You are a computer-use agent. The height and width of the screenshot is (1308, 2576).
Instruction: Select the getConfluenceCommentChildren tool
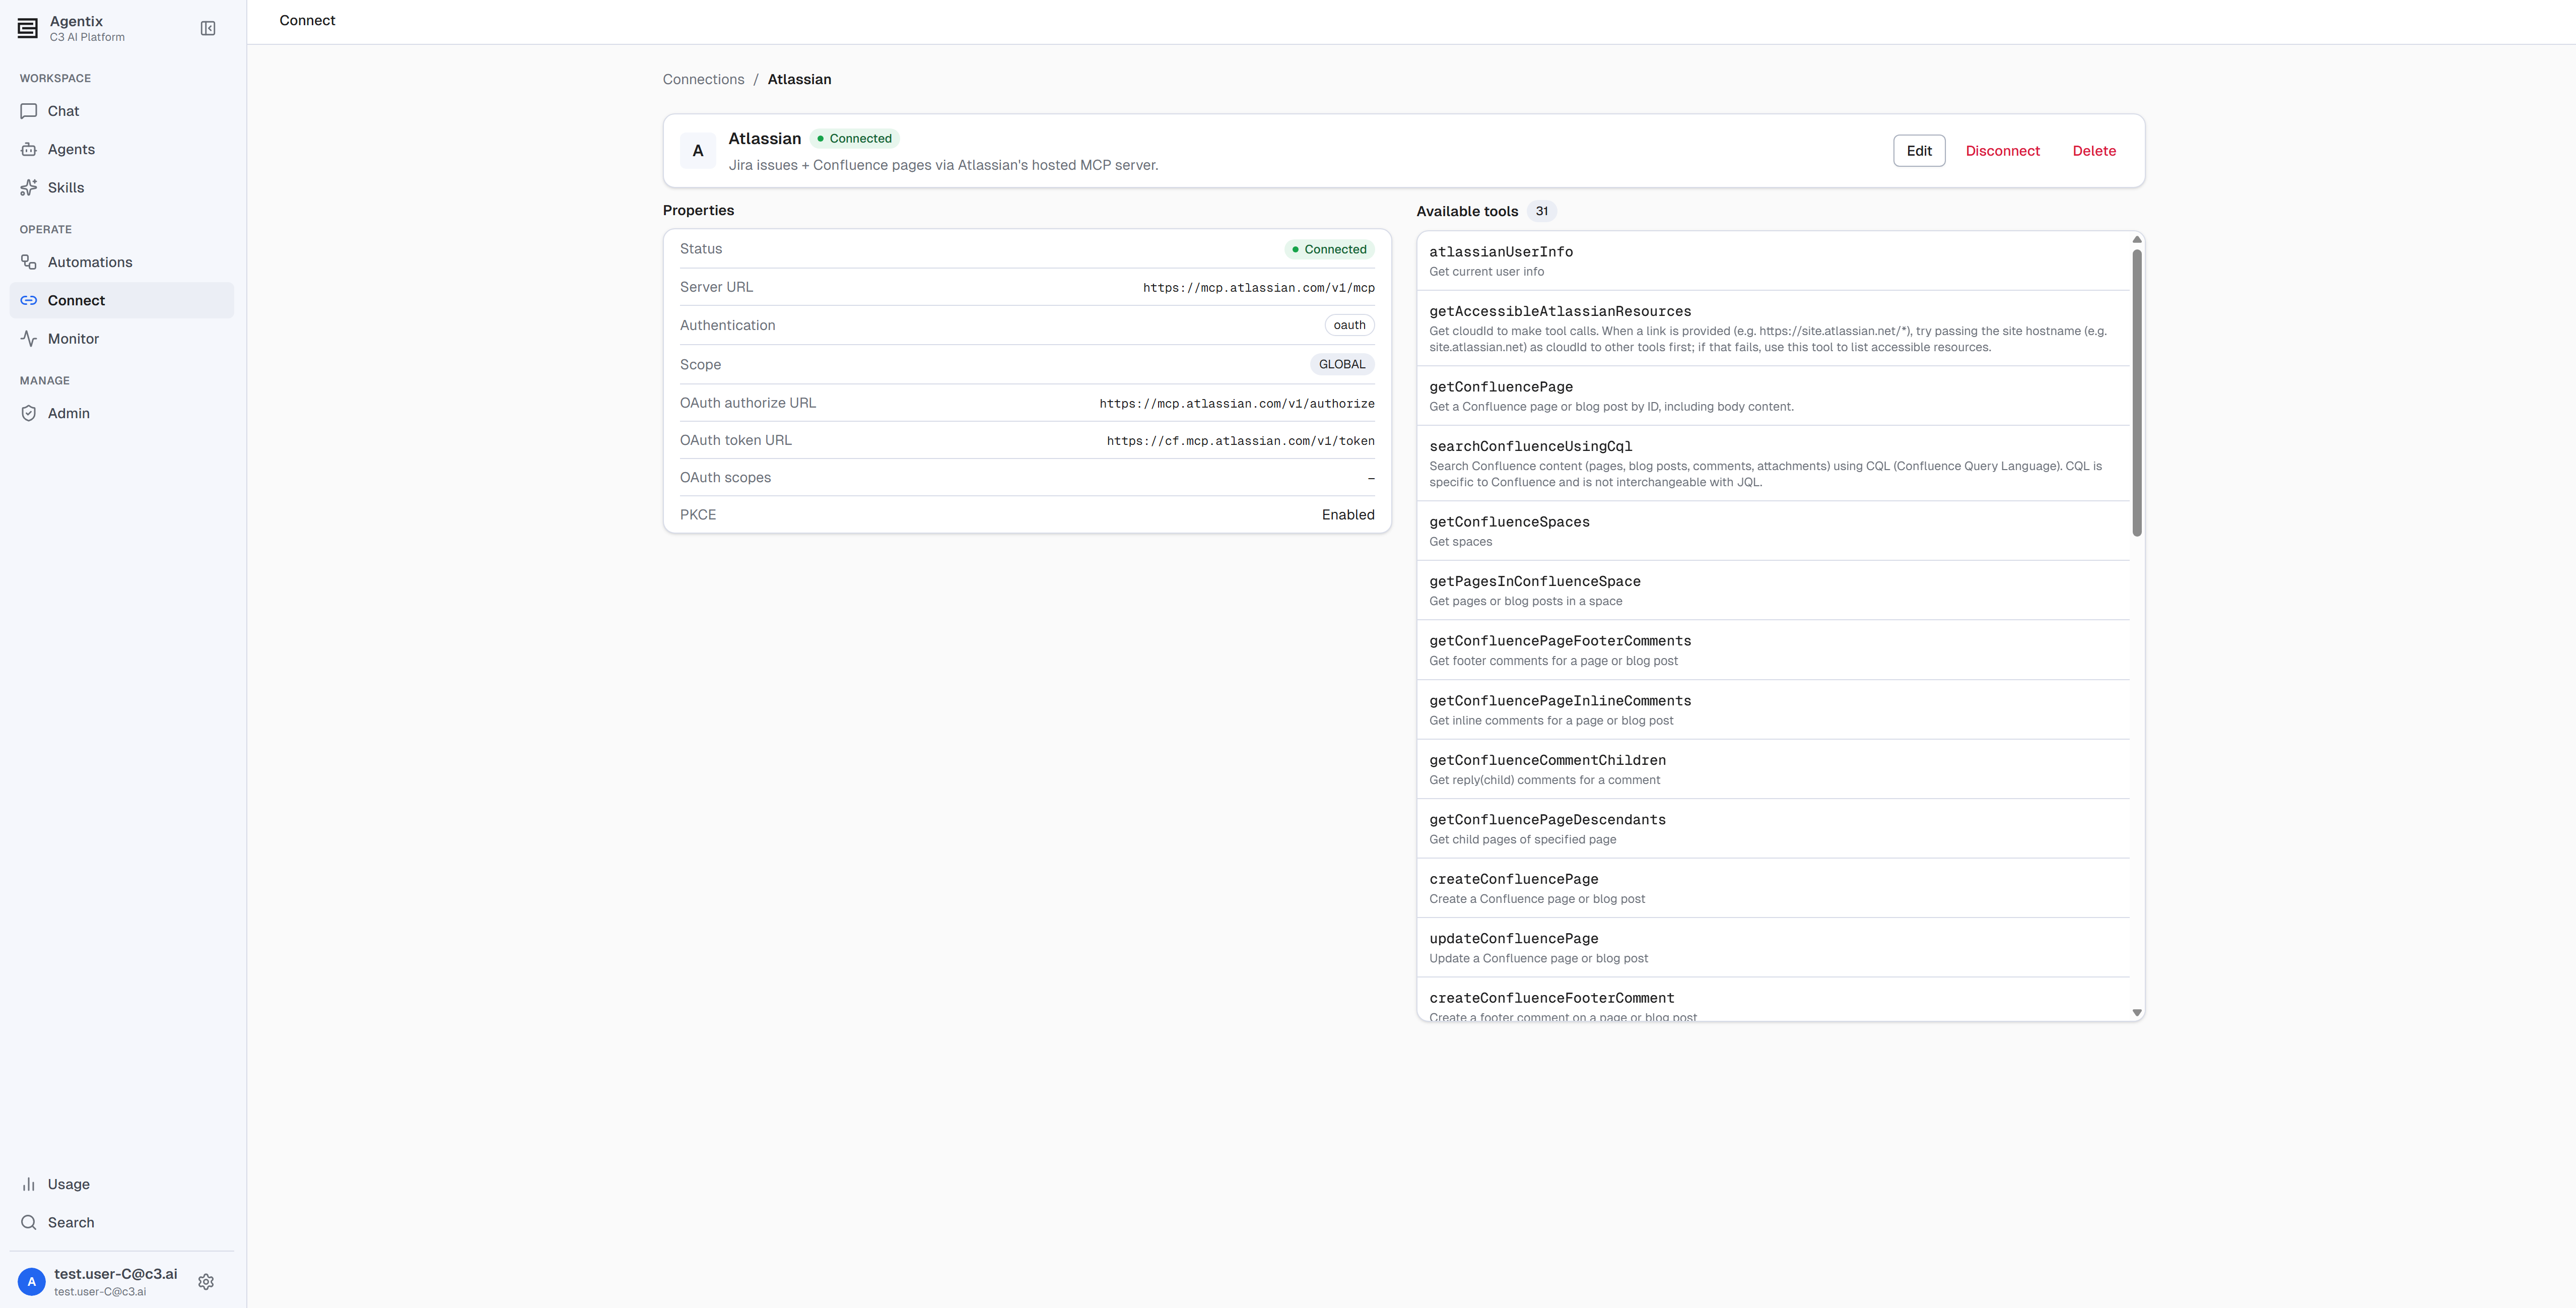1773,769
